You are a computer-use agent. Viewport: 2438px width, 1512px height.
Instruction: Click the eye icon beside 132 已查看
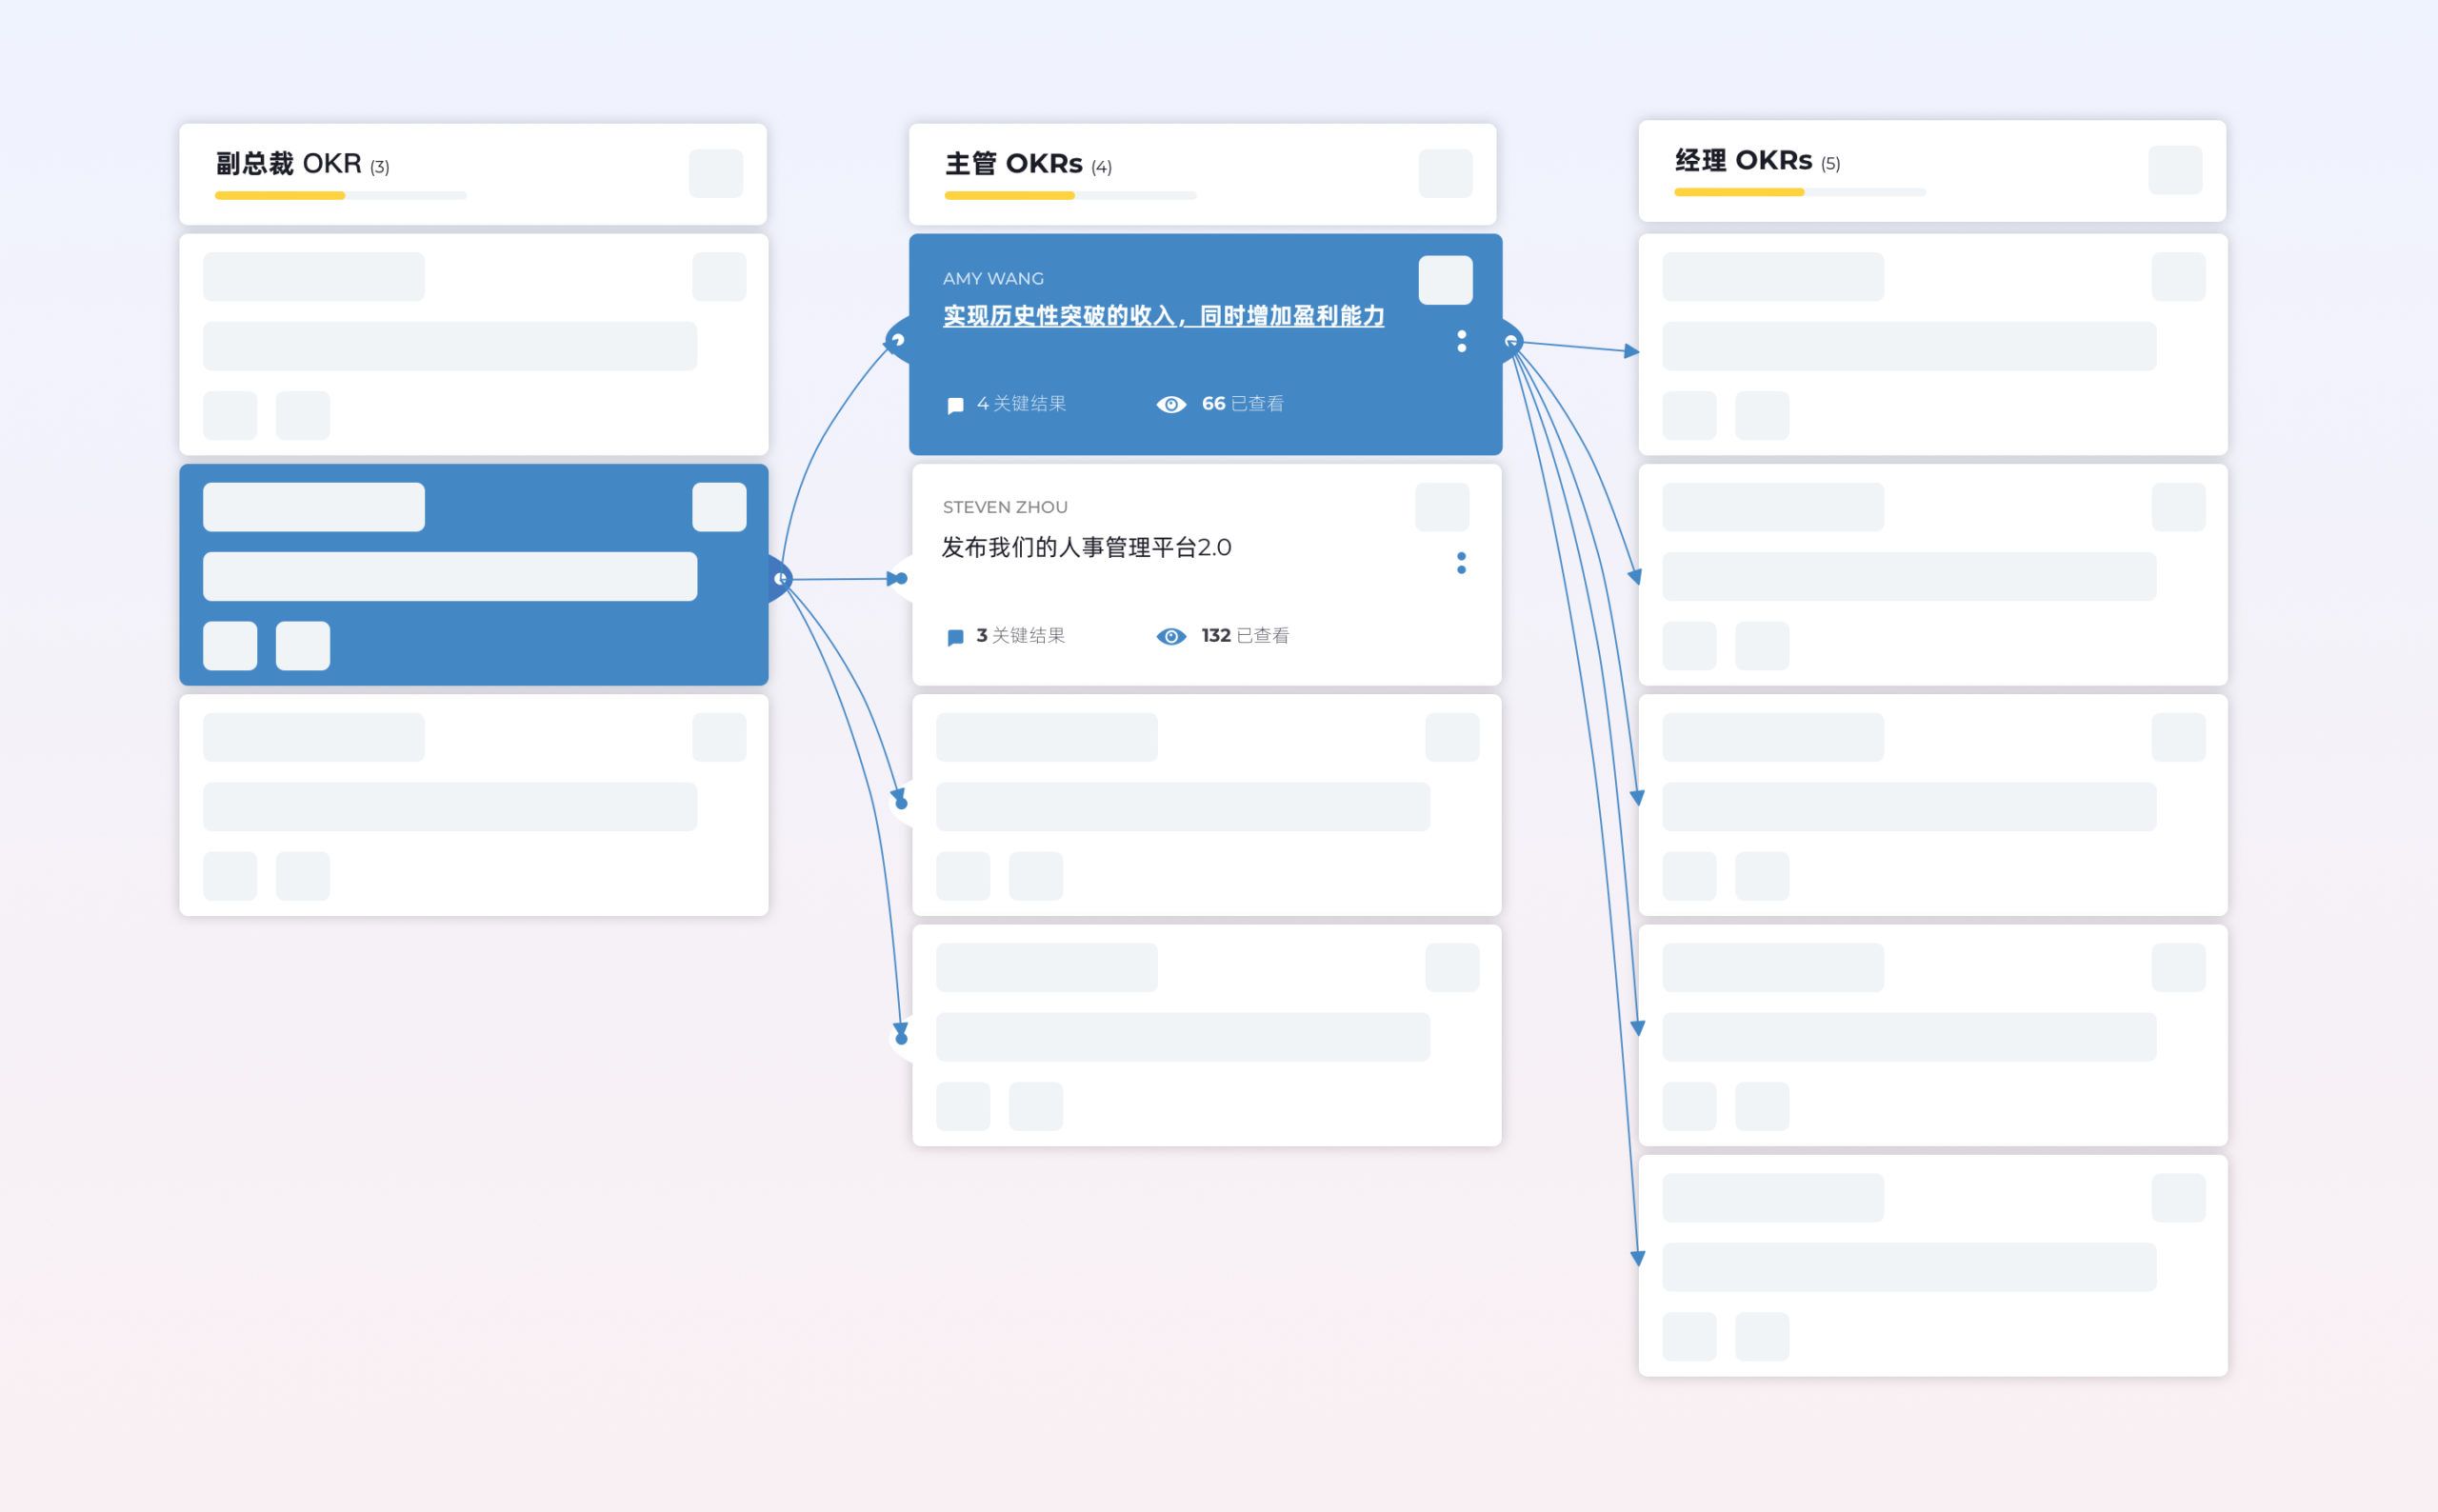tap(1171, 636)
